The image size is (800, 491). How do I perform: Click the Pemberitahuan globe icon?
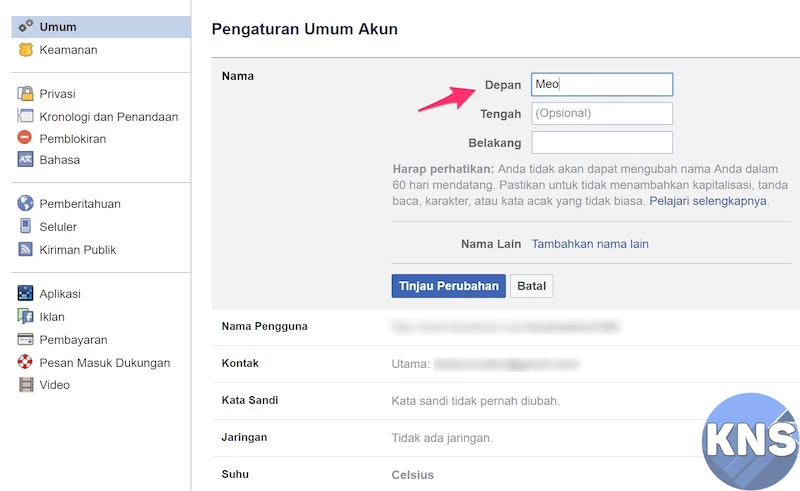pos(26,204)
